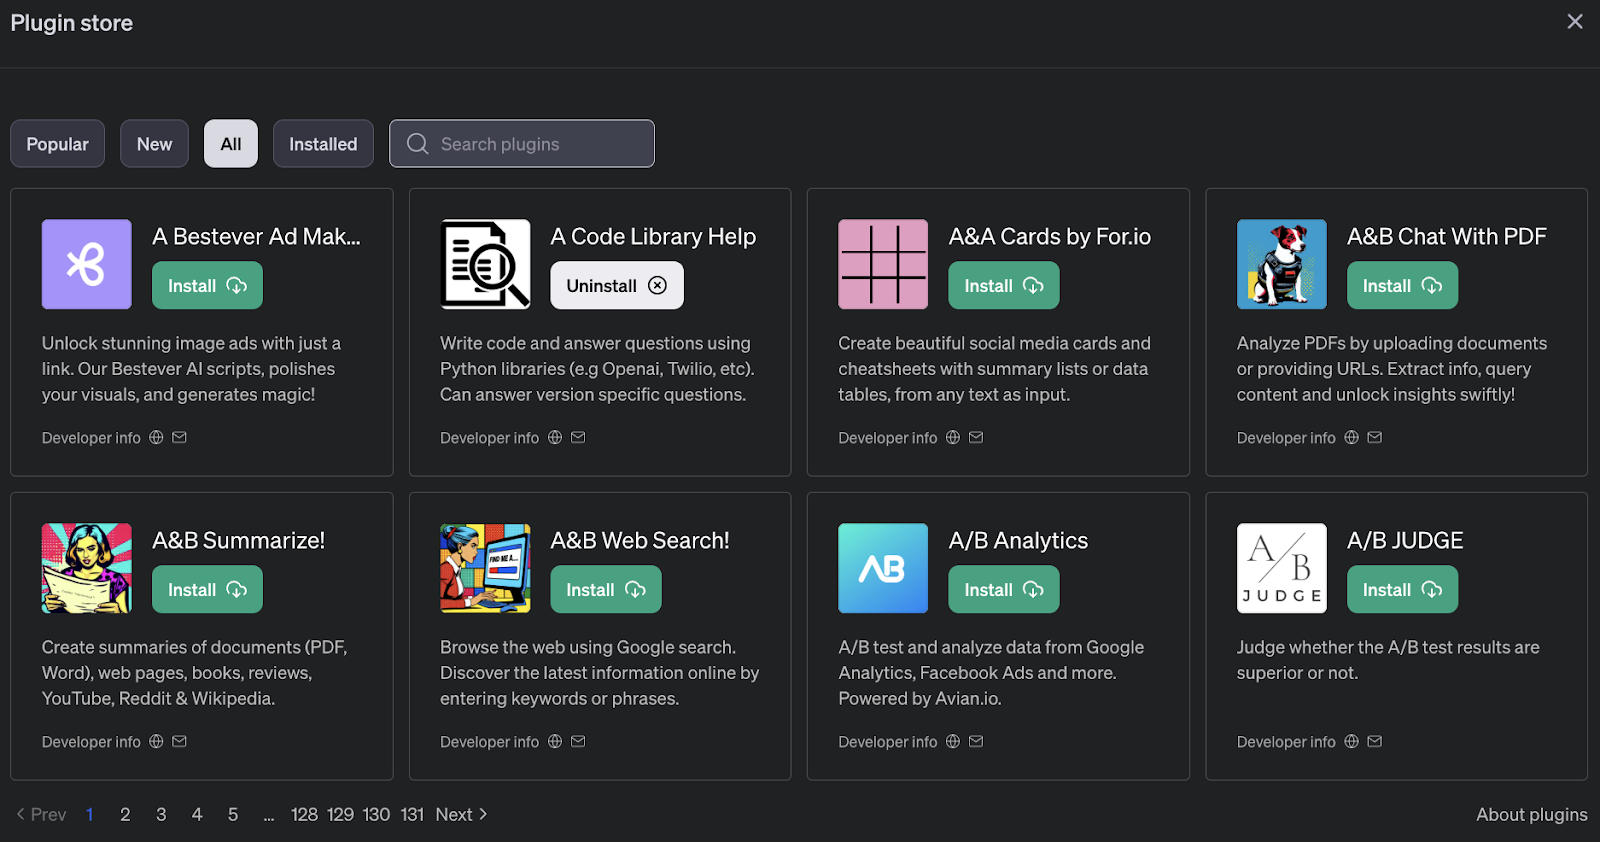The image size is (1600, 842).
Task: Switch to the Popular filter tab
Action: pyautogui.click(x=57, y=144)
